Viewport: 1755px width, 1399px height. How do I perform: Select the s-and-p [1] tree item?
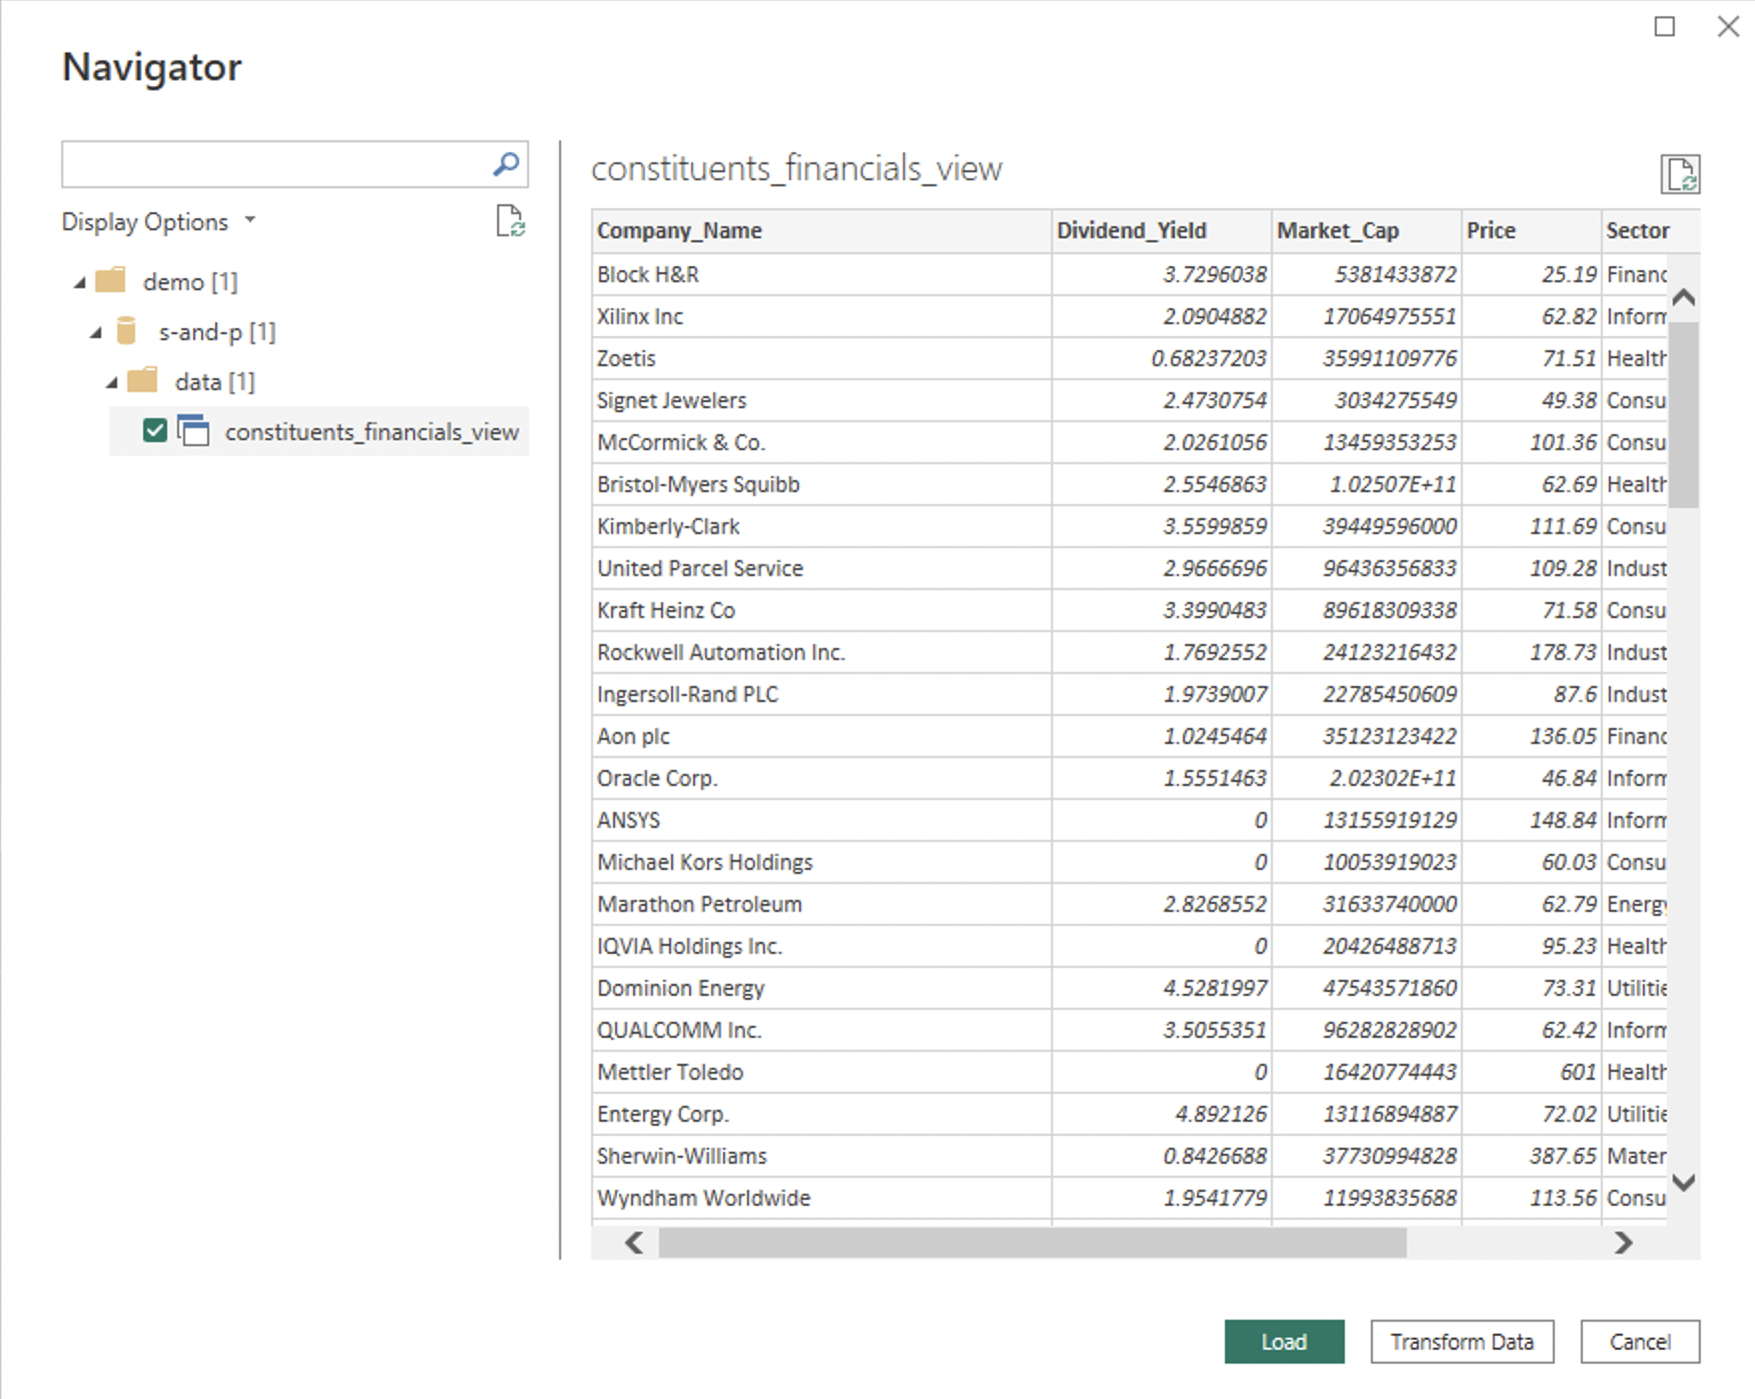[x=217, y=332]
